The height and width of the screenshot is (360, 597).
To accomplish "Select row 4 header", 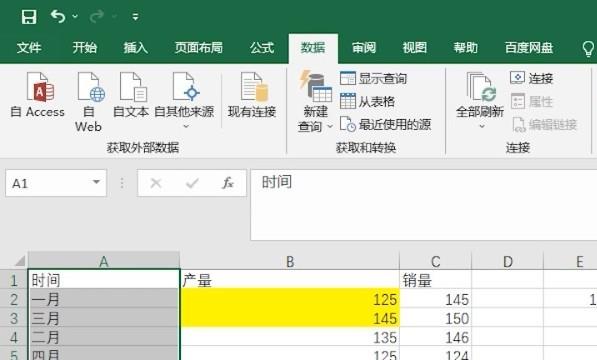I will coord(14,337).
